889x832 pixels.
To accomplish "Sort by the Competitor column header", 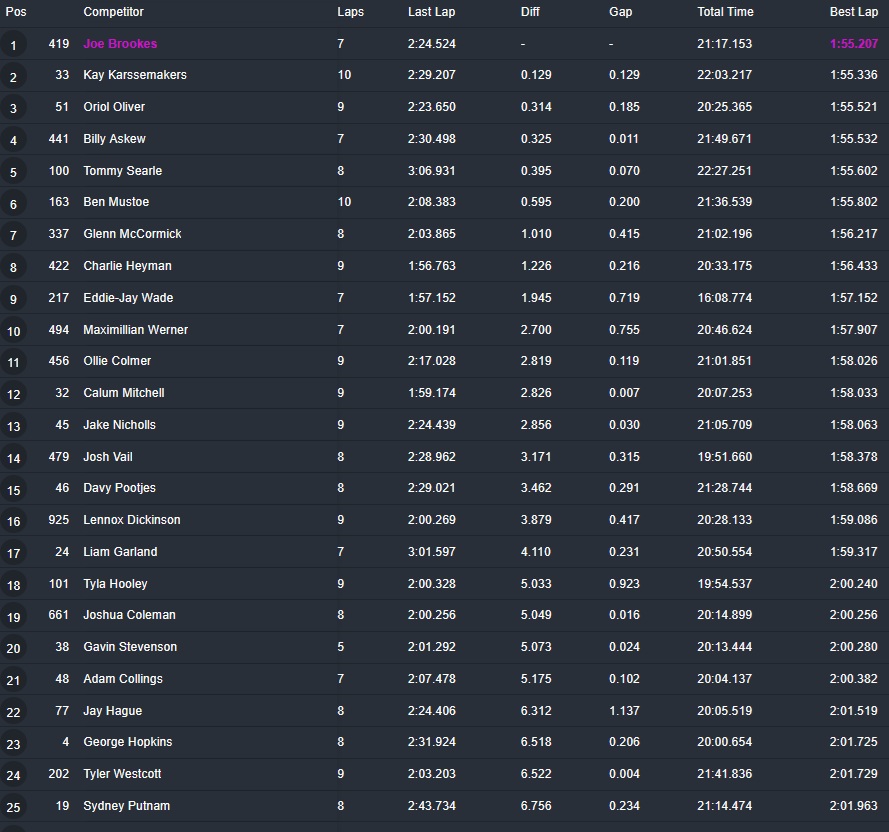I will coord(113,12).
